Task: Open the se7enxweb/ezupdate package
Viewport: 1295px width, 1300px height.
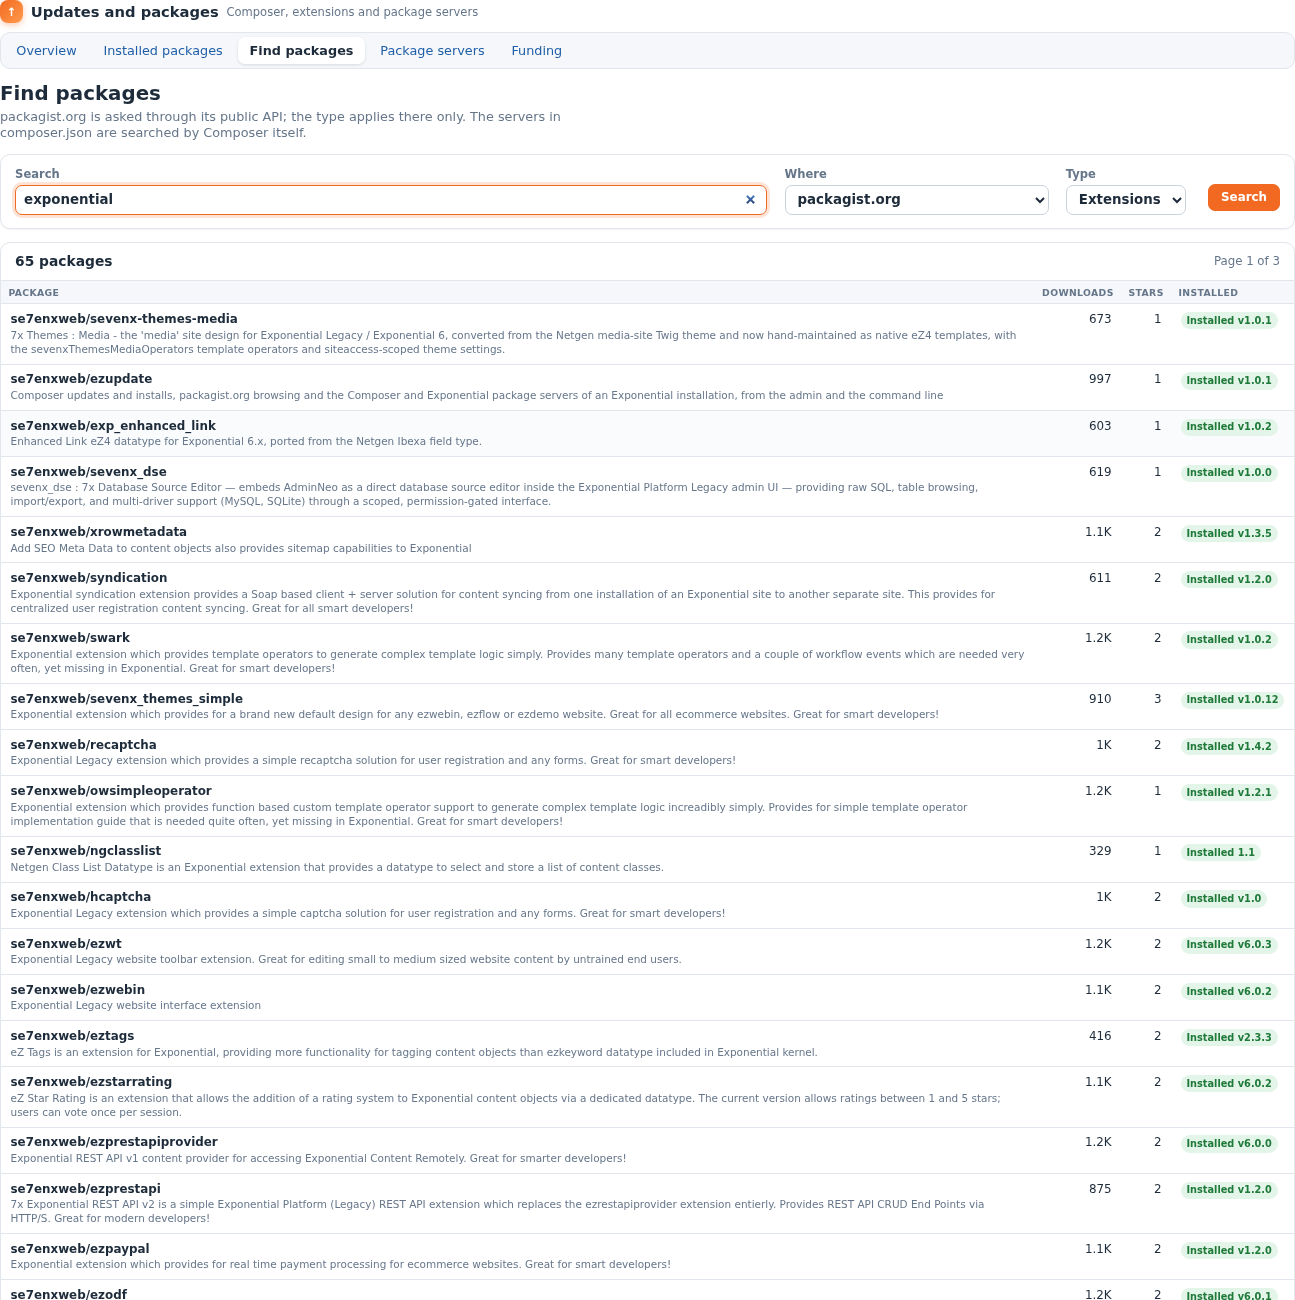Action: click(81, 379)
